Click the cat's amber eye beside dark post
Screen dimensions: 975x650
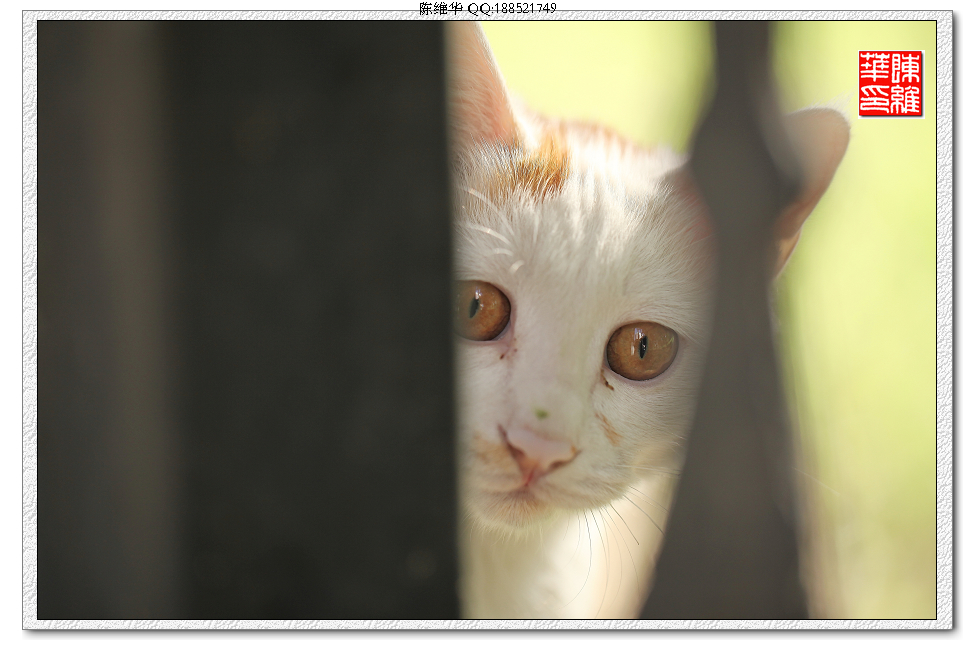click(x=482, y=310)
